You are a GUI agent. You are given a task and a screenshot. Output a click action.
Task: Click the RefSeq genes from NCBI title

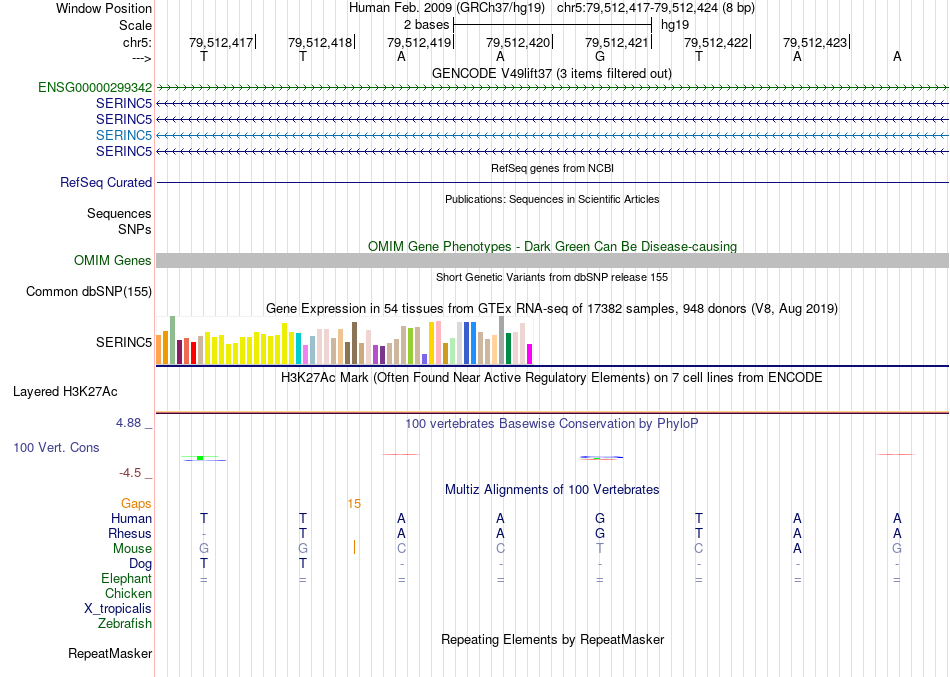click(552, 168)
